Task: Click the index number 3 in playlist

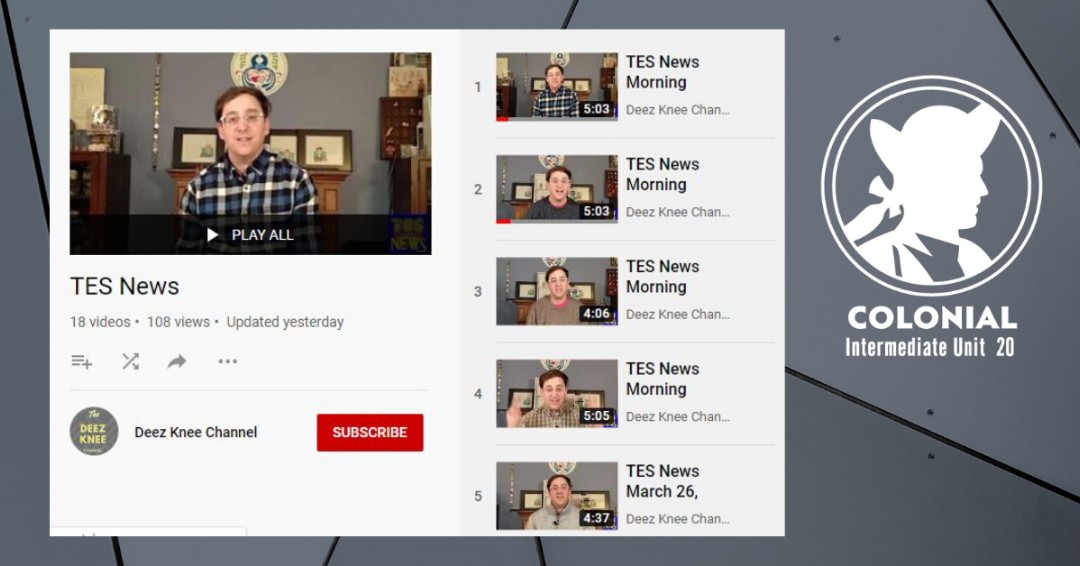Action: [478, 291]
